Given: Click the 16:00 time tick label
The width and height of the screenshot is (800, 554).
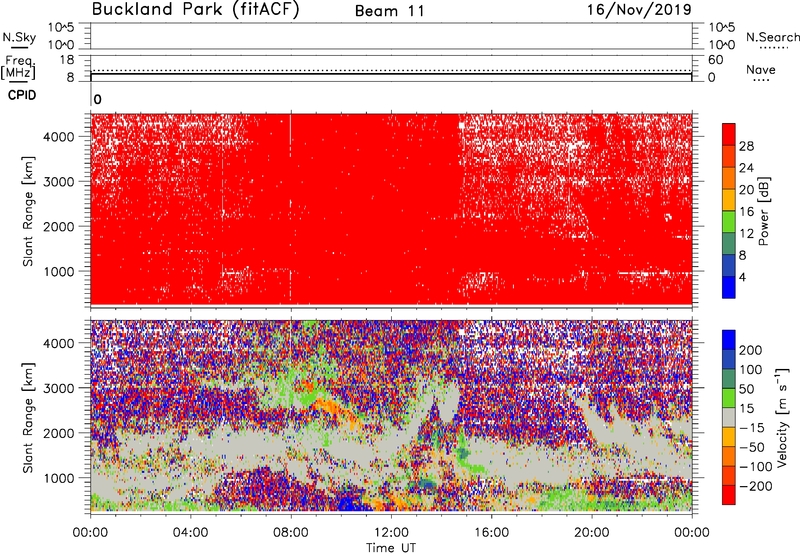Looking at the screenshot, I should (491, 533).
